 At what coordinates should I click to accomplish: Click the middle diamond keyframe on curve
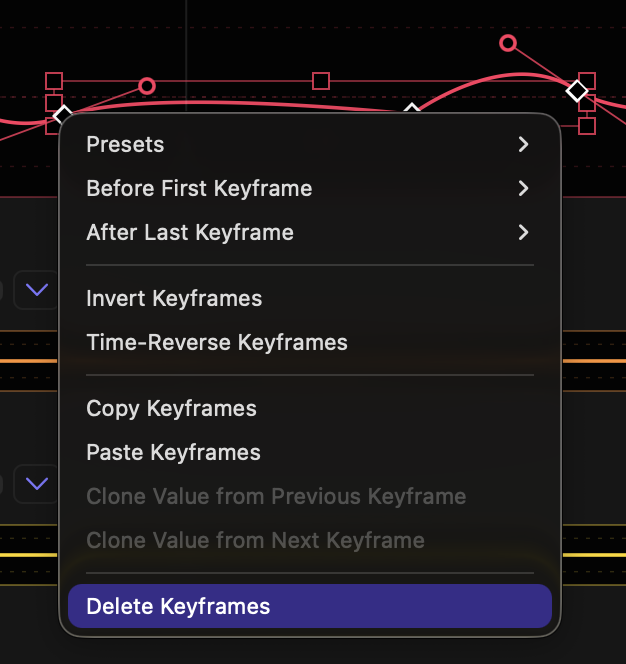(x=411, y=107)
